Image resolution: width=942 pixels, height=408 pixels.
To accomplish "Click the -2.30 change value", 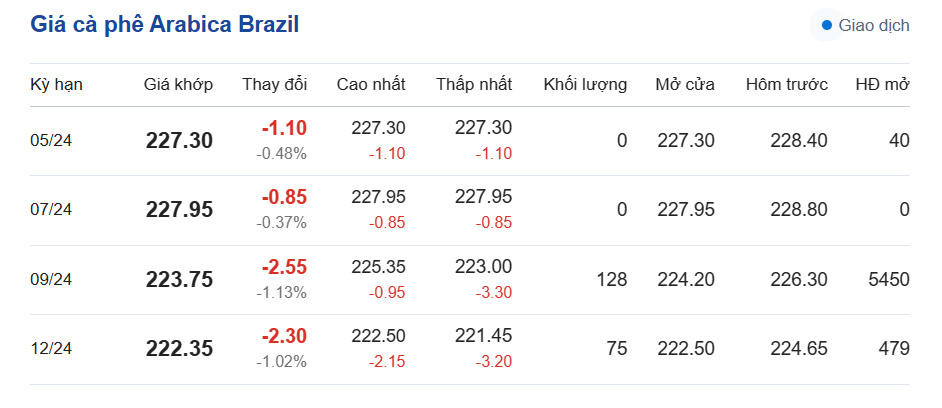I will (x=284, y=337).
